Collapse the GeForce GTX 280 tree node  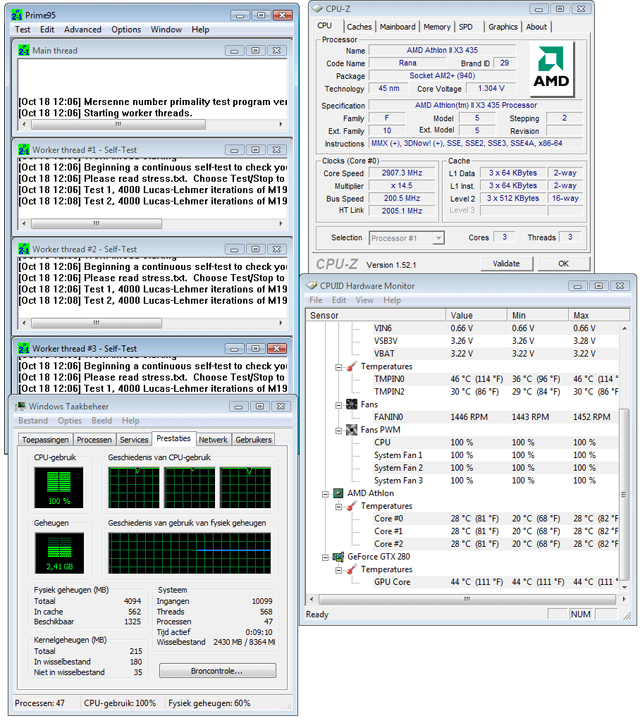(x=325, y=557)
